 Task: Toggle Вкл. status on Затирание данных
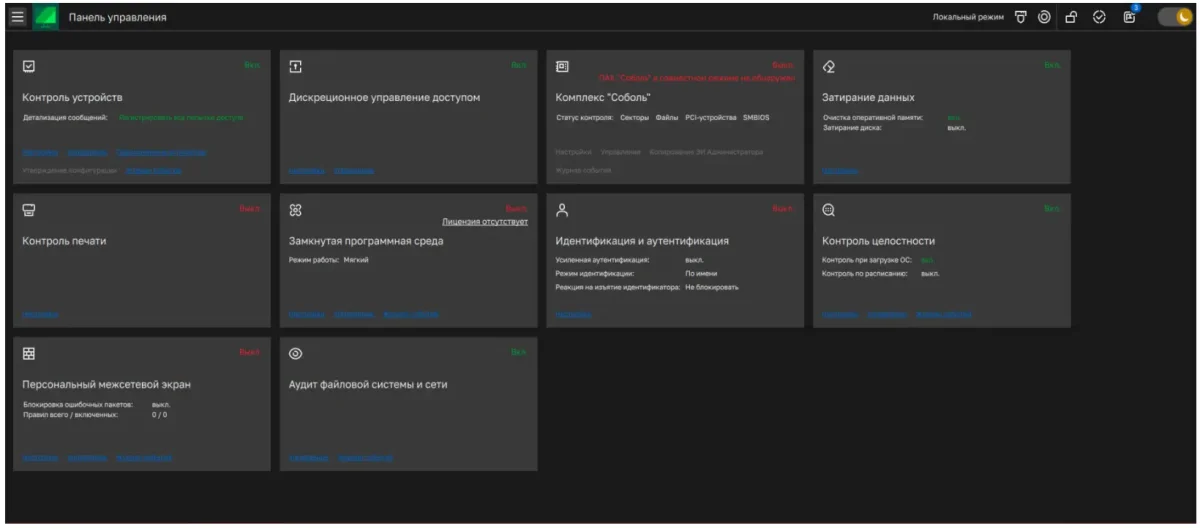click(x=1052, y=65)
